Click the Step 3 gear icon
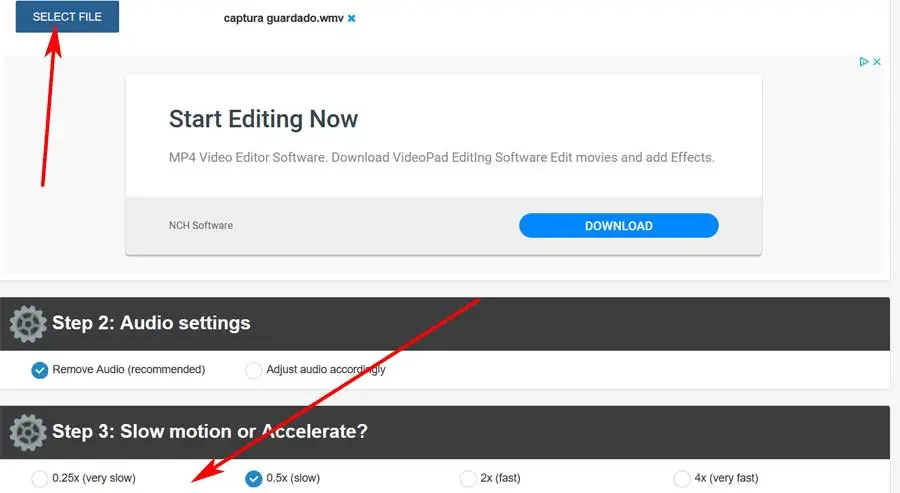 [x=27, y=432]
